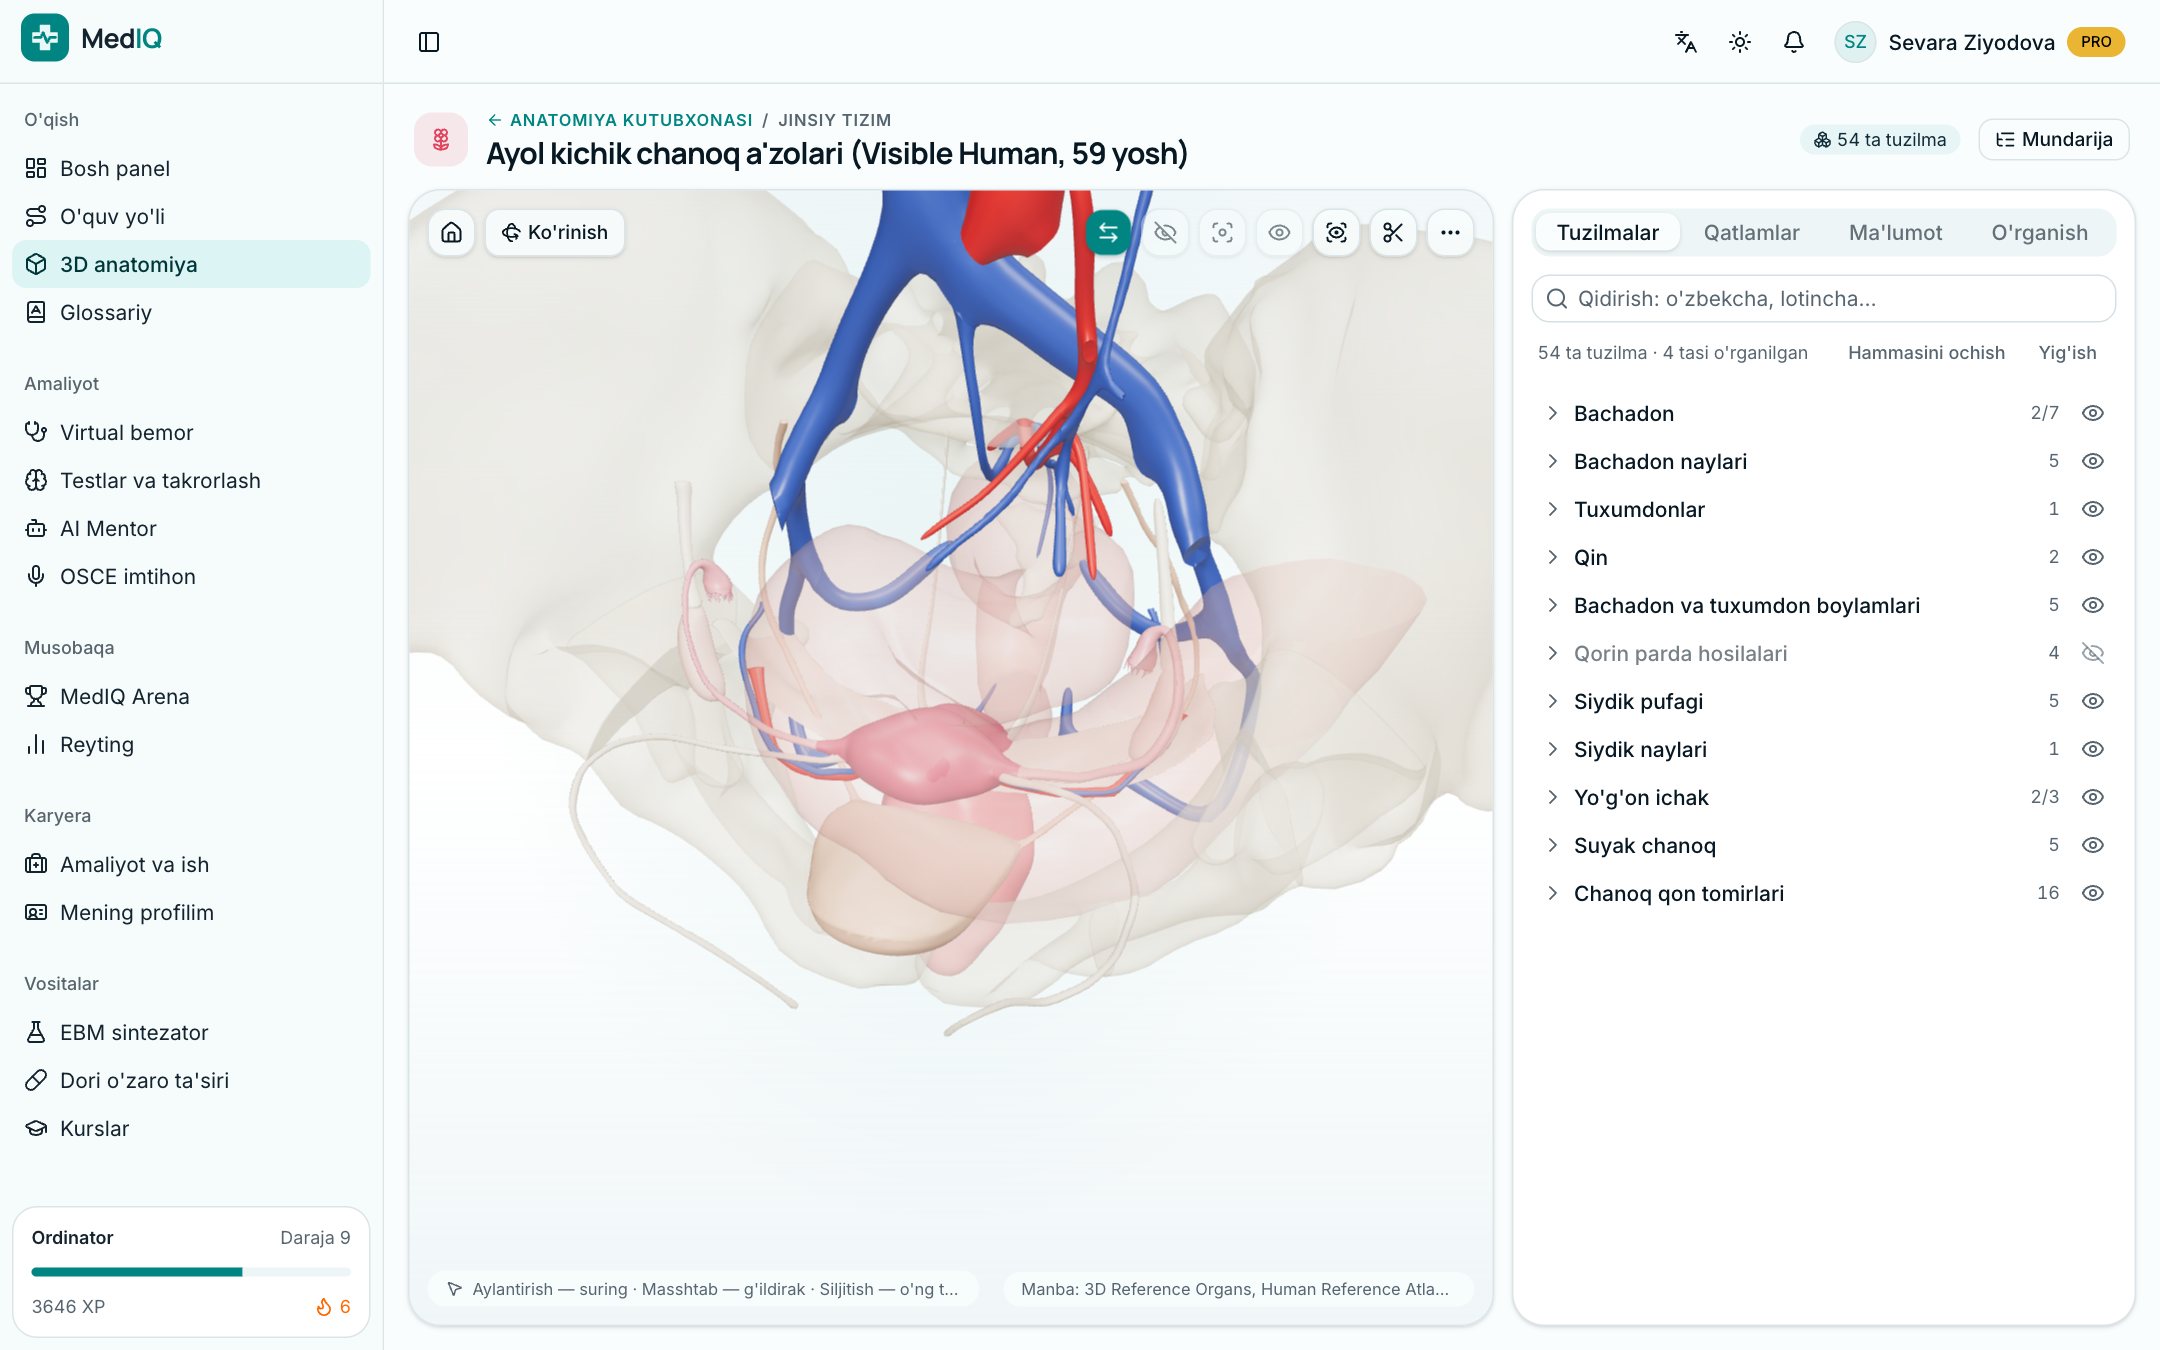Toggle visibility of Suyak chanoq
2160x1350 pixels.
click(2093, 845)
